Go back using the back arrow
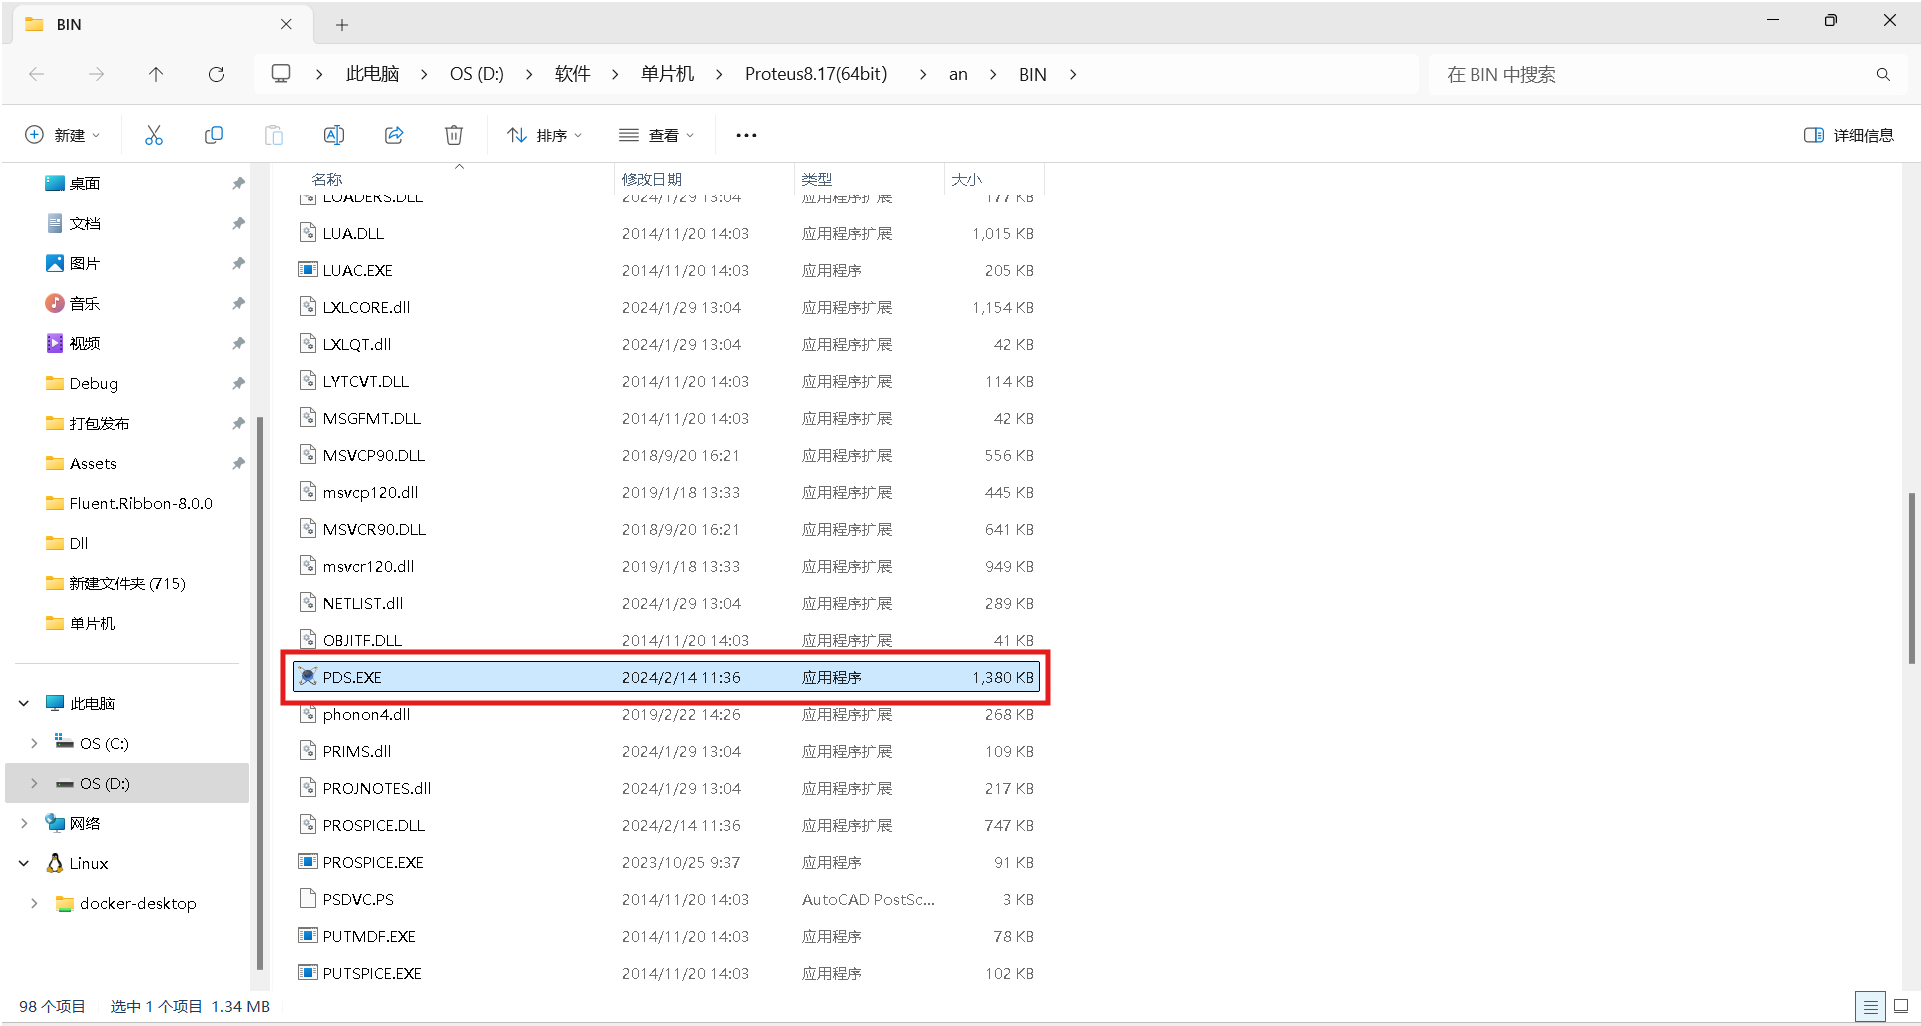This screenshot has height=1026, width=1921. pyautogui.click(x=37, y=73)
